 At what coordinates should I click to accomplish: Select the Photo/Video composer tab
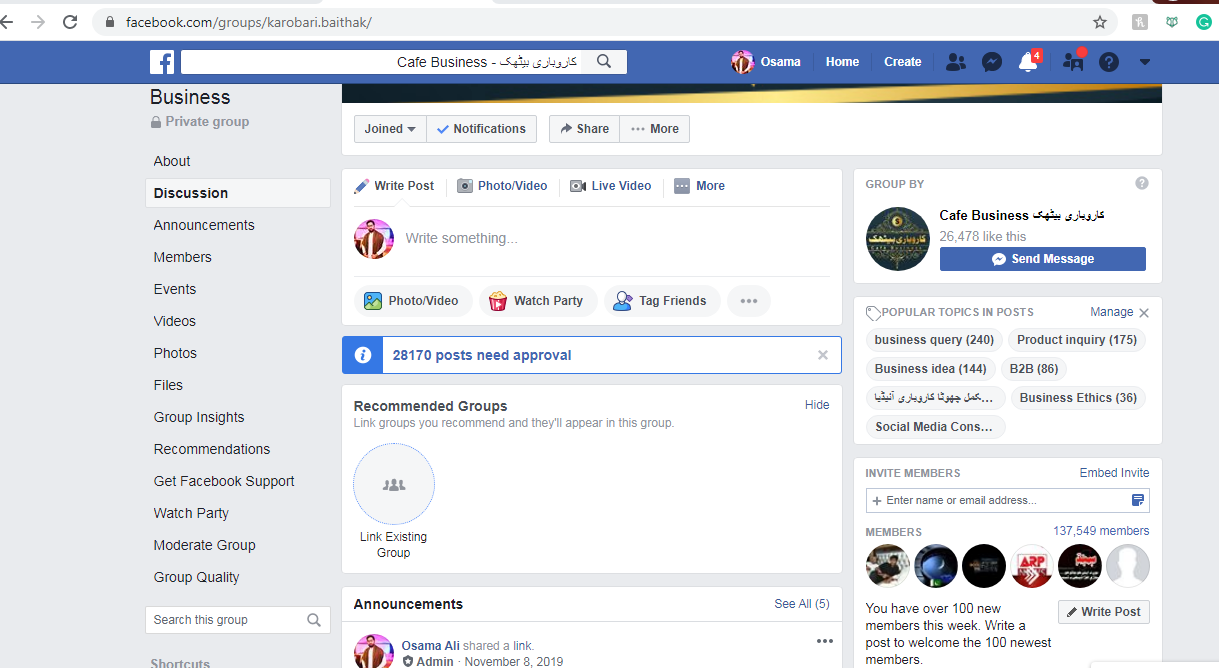click(502, 186)
